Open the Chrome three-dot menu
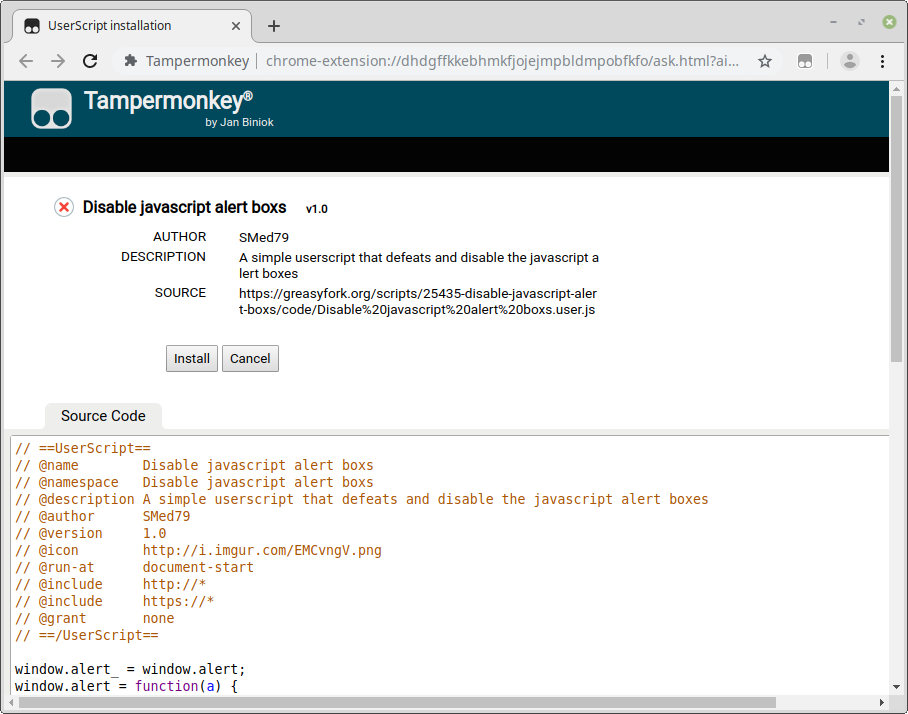908x714 pixels. [883, 61]
